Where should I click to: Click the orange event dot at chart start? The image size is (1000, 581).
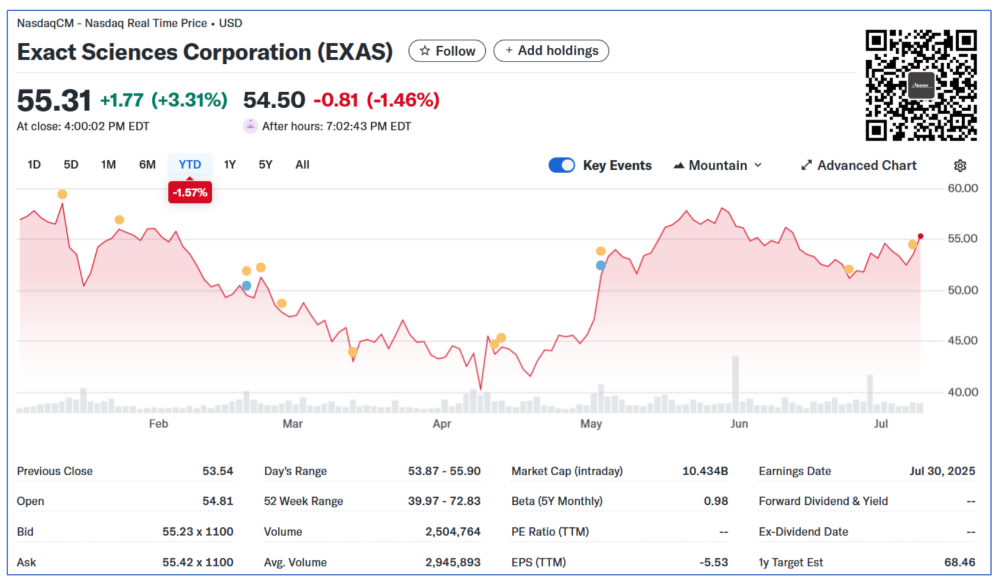62,195
